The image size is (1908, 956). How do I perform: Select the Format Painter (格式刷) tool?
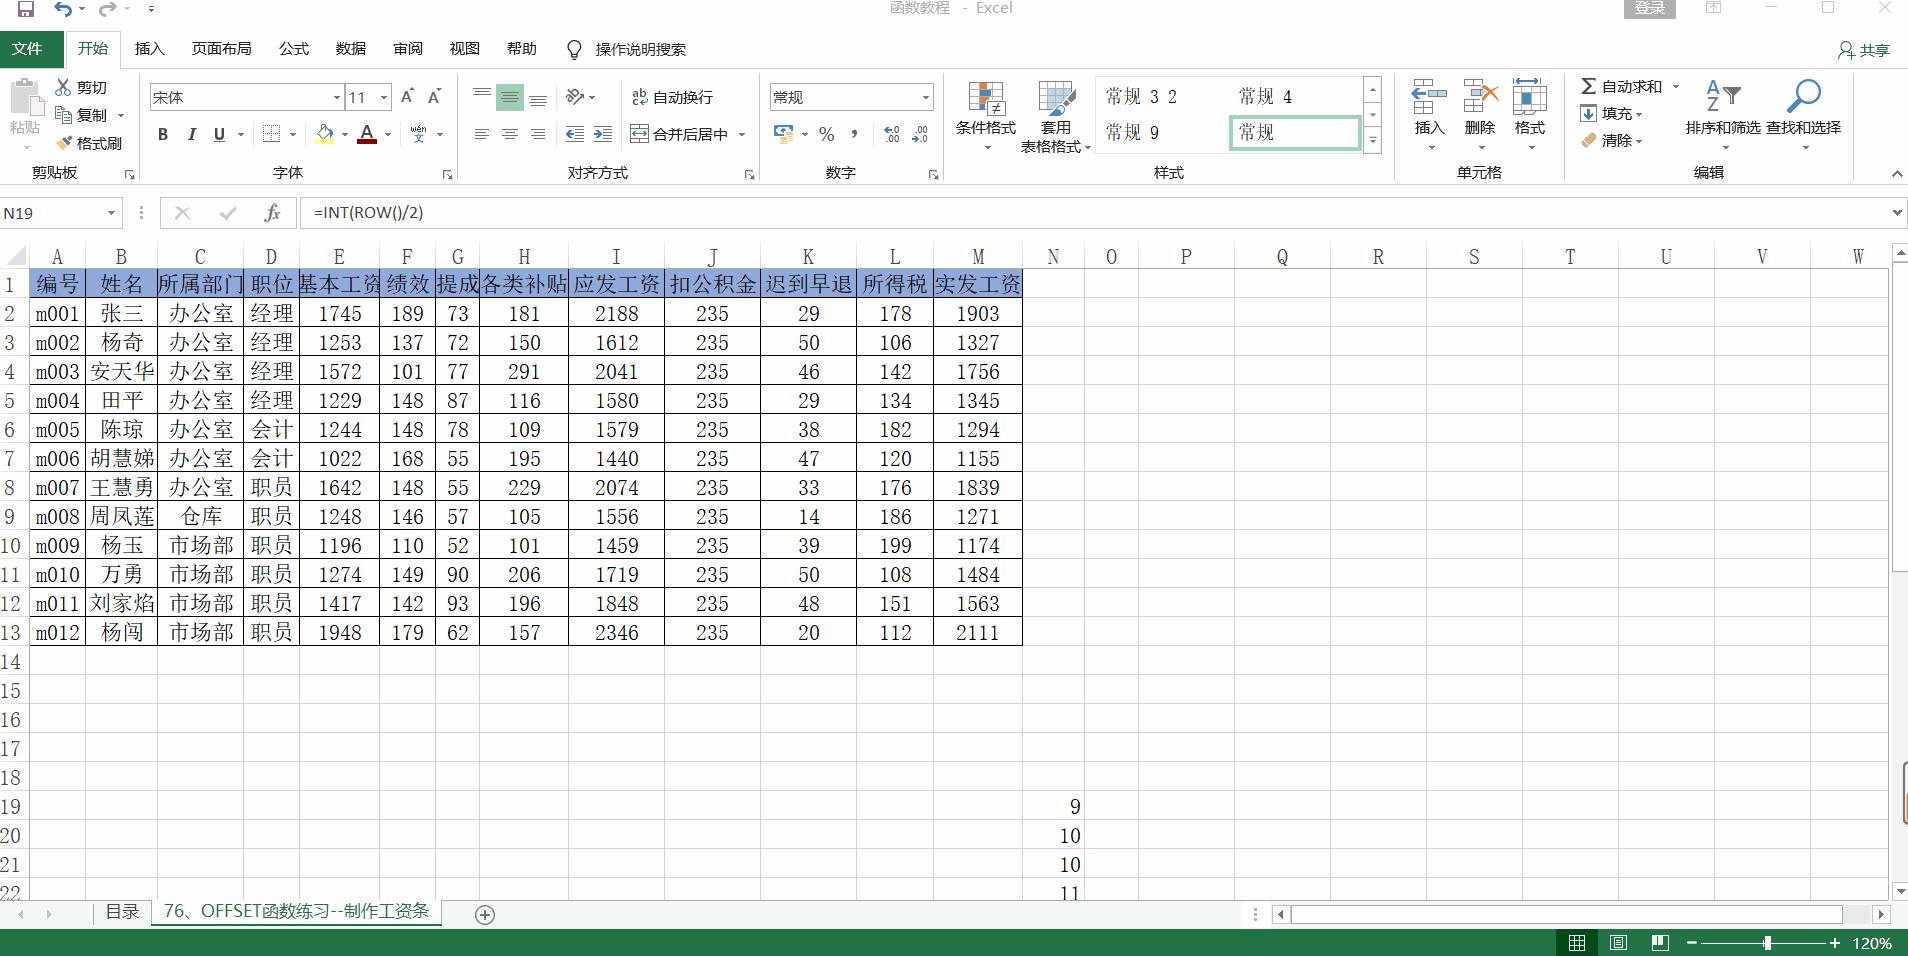(90, 143)
